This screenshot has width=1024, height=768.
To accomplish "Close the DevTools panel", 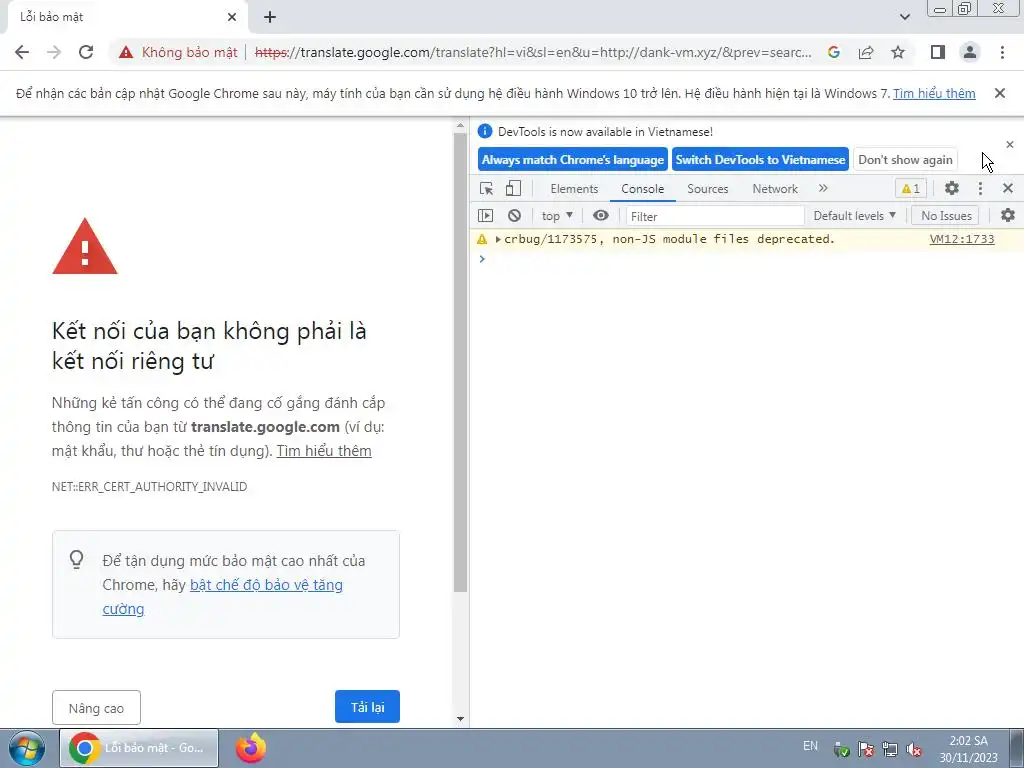I will pyautogui.click(x=1008, y=189).
